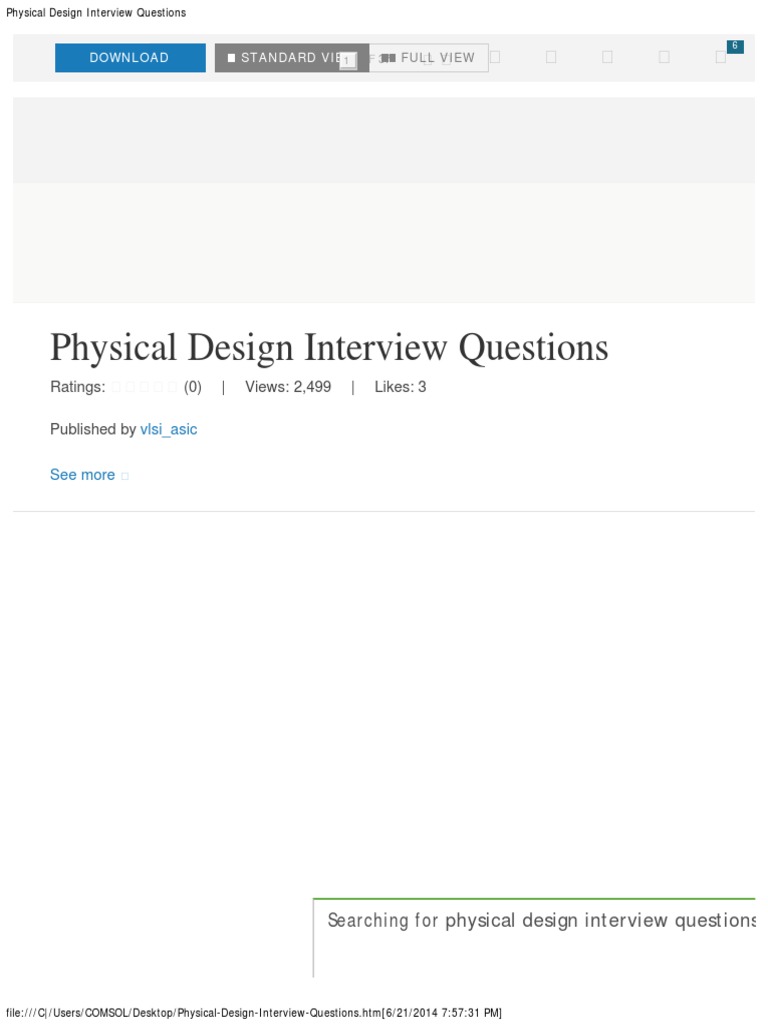Click the third toolbar square icon after FULL VIEW
This screenshot has width=768, height=1024.
[x=607, y=57]
